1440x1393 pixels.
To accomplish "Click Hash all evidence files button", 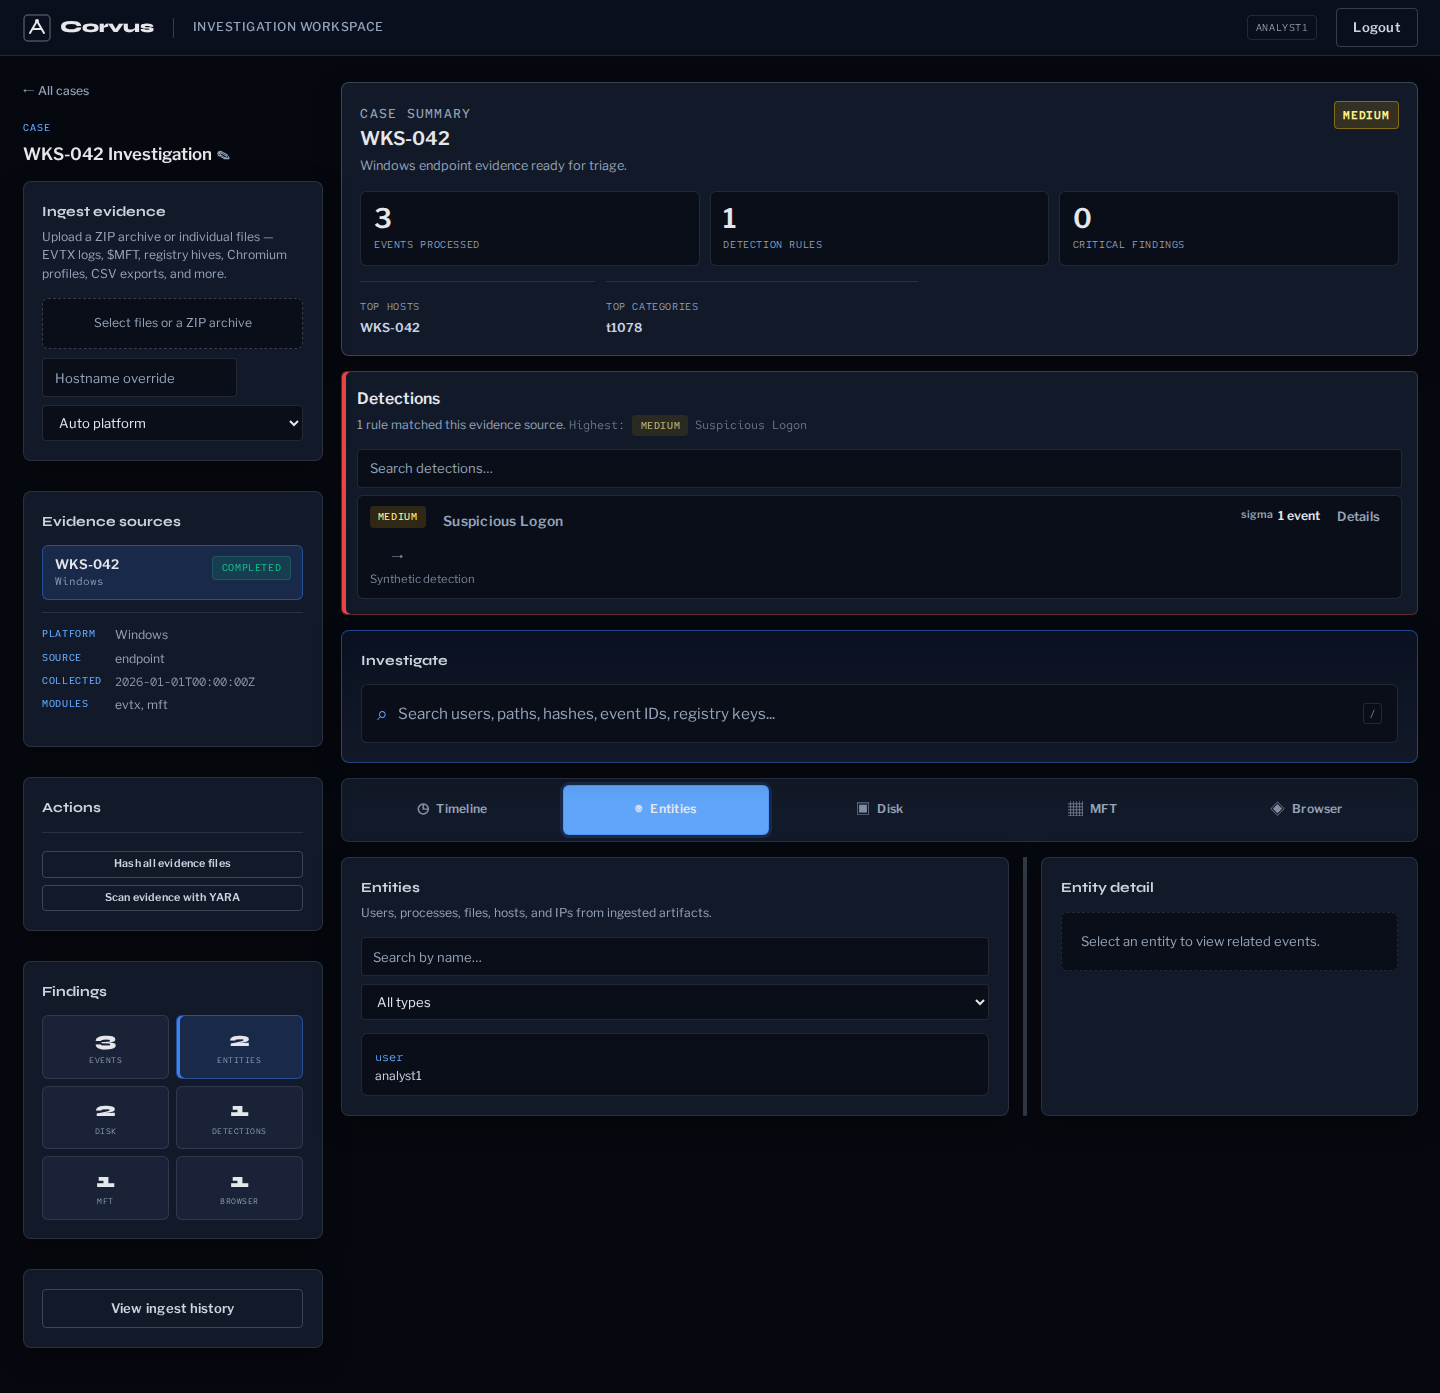I will point(172,864).
